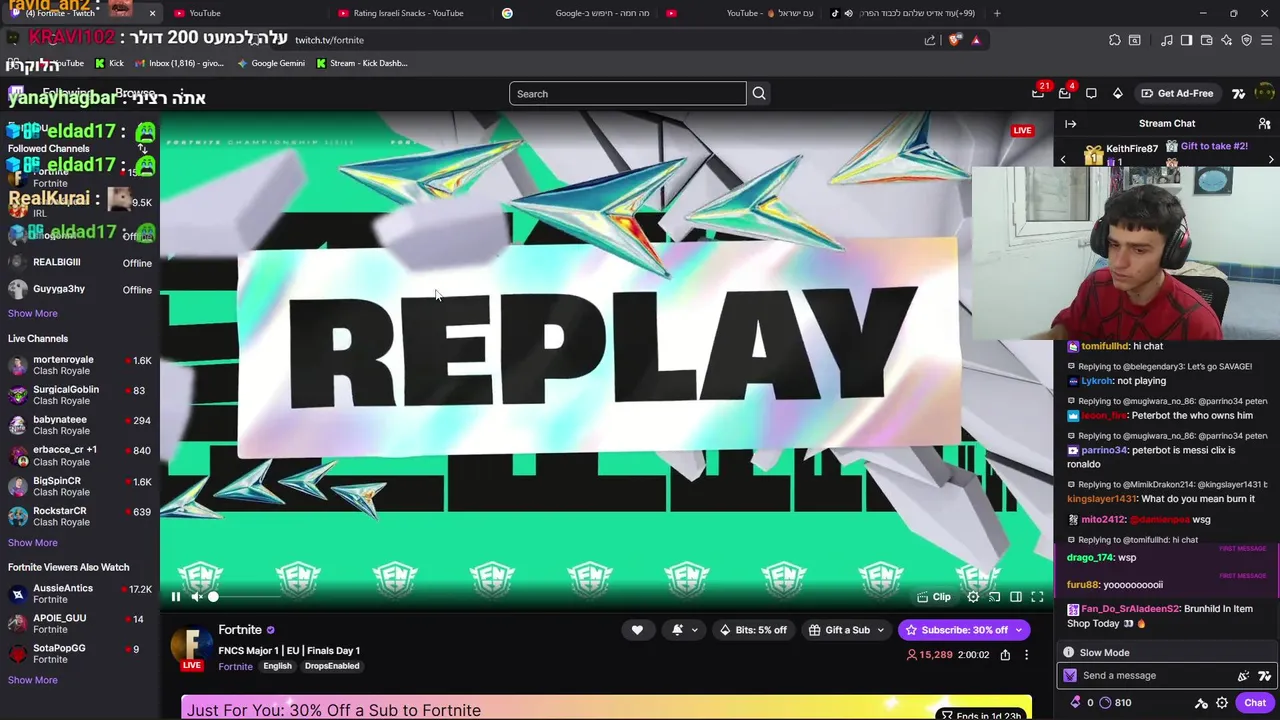The image size is (1280, 720).
Task: Open the browser hamburger main menu
Action: point(1266,40)
